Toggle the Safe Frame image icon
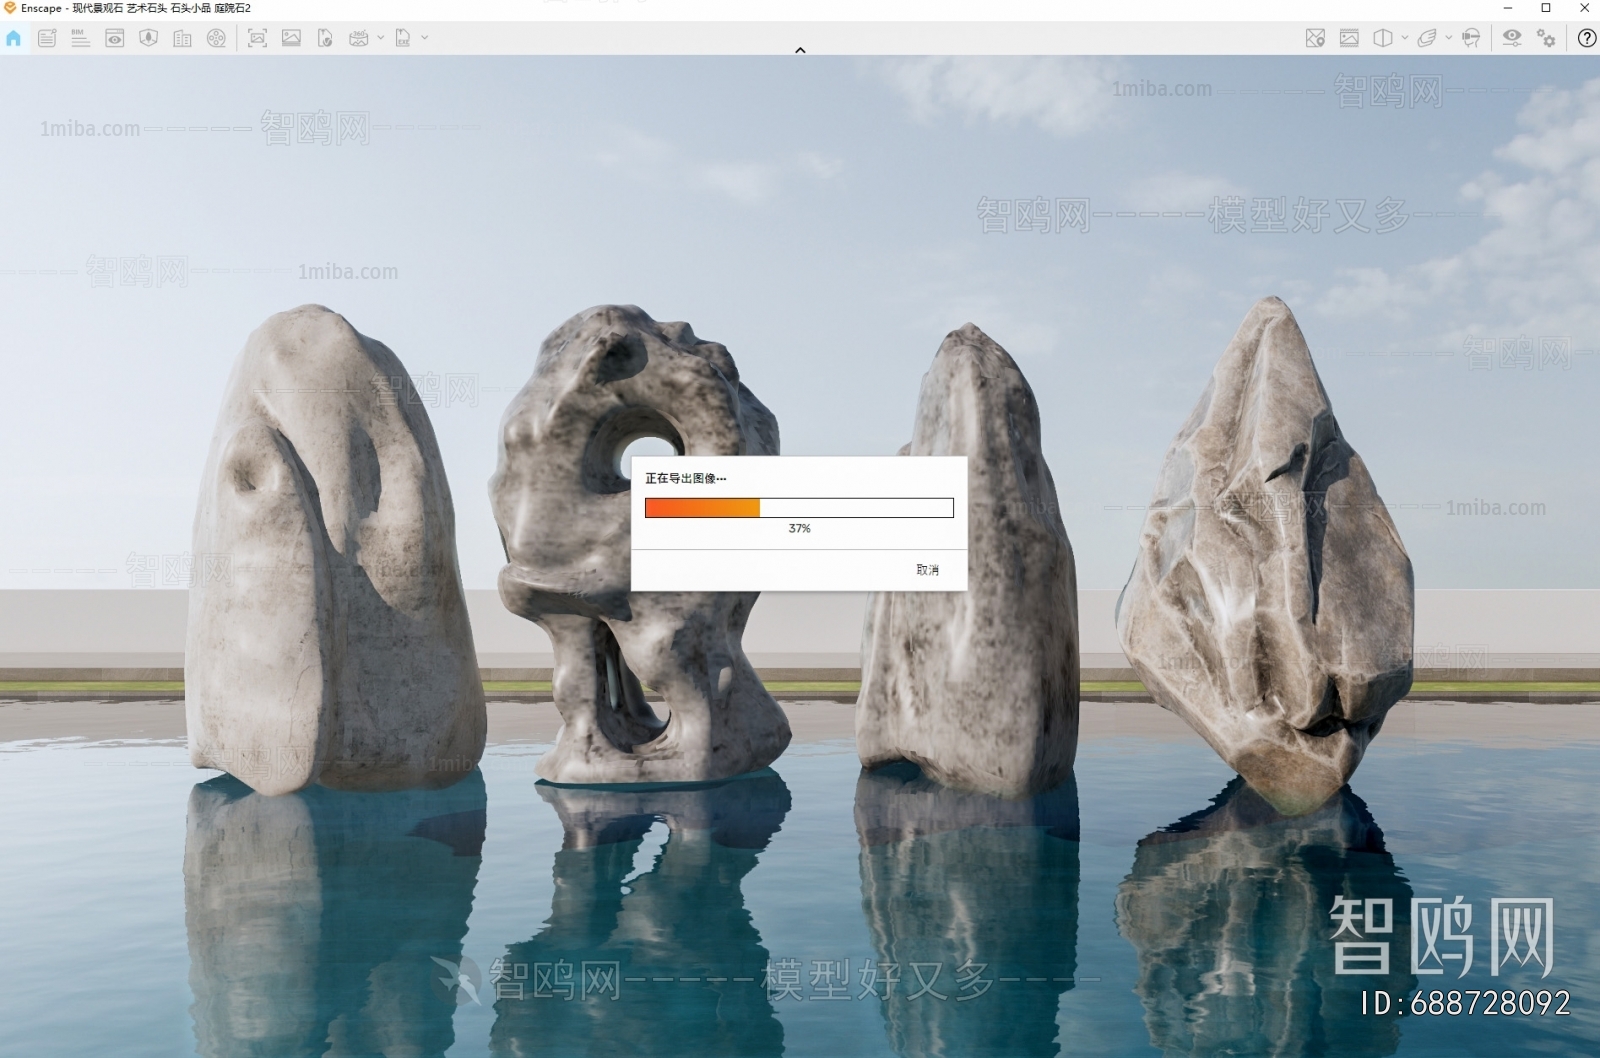The width and height of the screenshot is (1600, 1058). (1349, 38)
